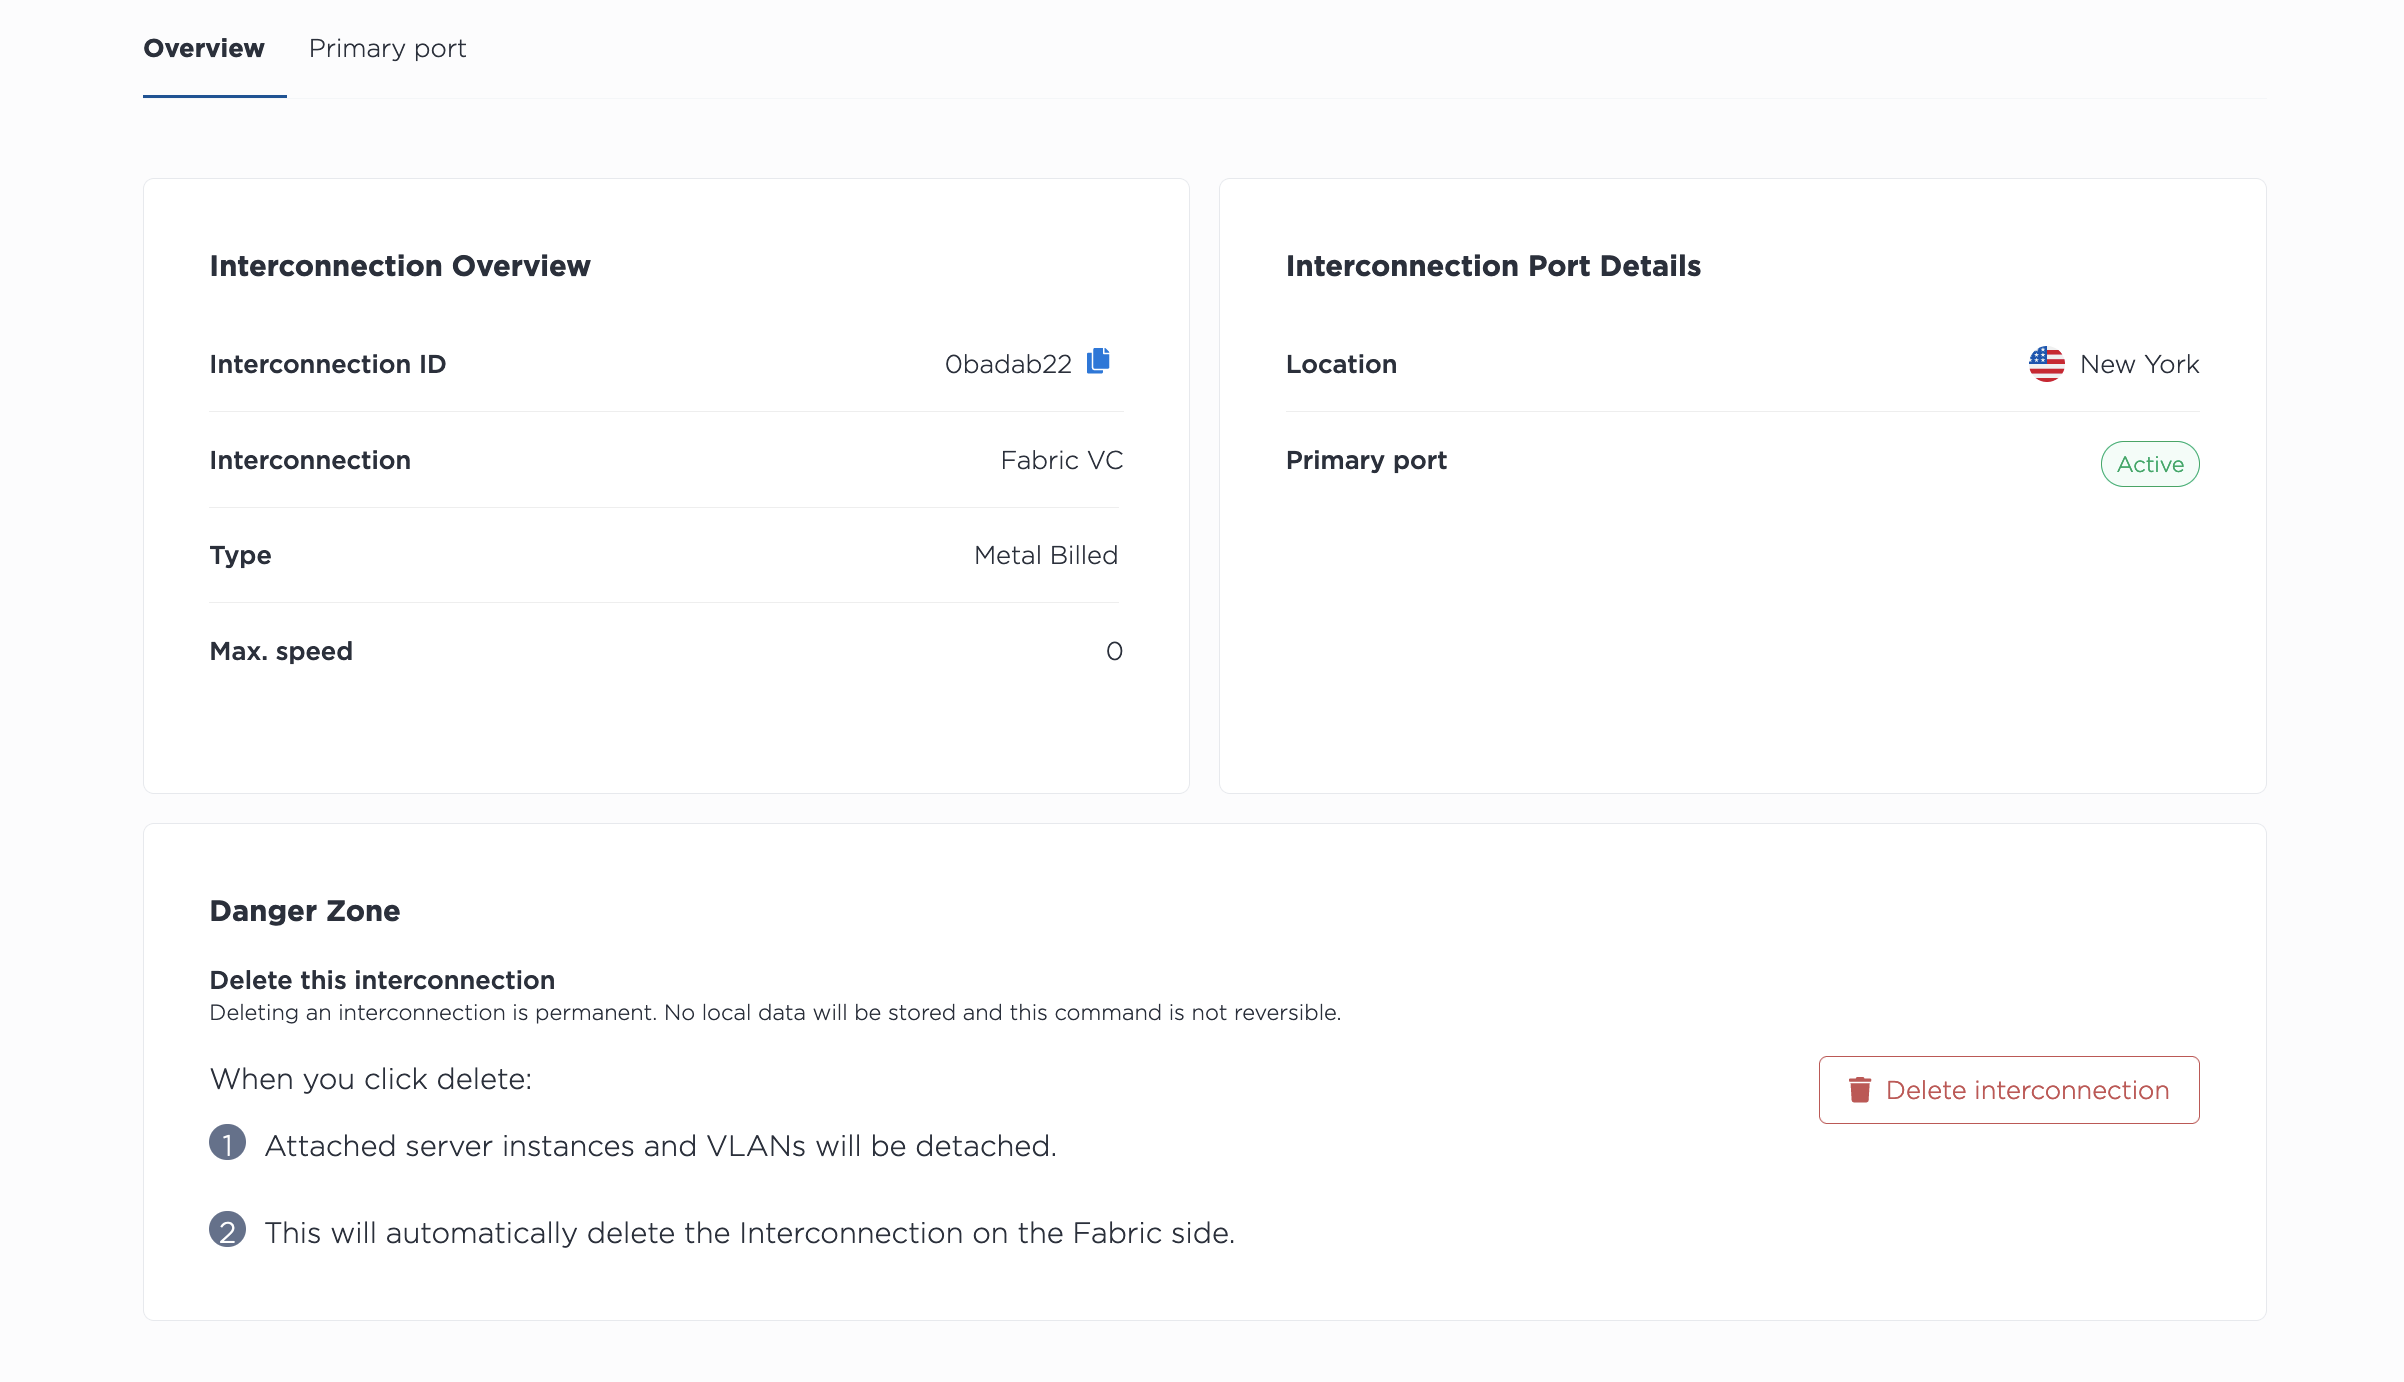Copy the Interconnection ID 0badab22
Screen dimensions: 2404x1382
(1098, 361)
